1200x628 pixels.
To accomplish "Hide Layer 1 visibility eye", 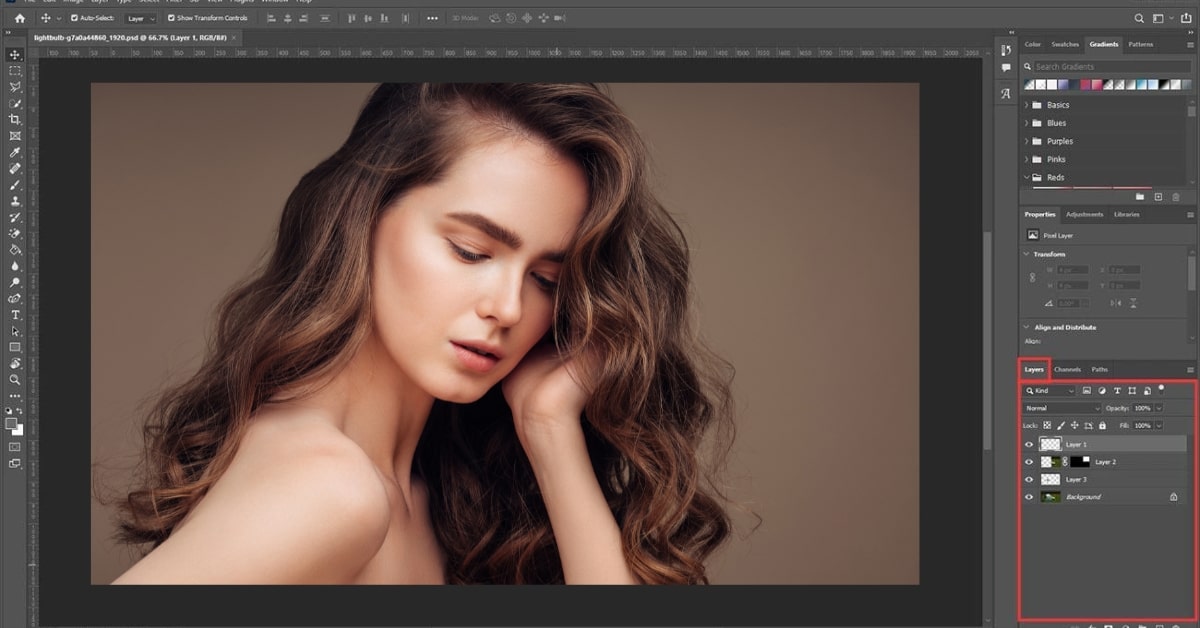I will click(1029, 444).
